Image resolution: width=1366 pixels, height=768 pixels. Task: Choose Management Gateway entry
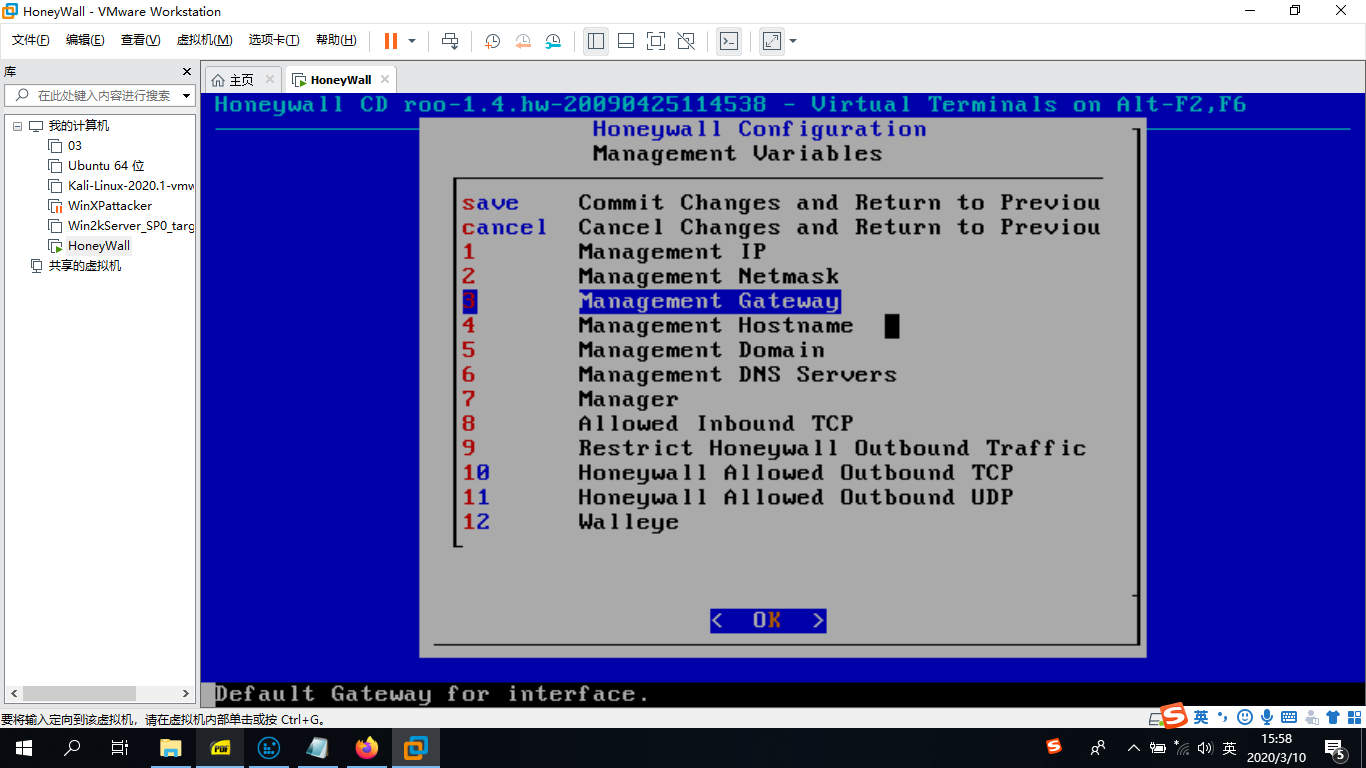[708, 301]
